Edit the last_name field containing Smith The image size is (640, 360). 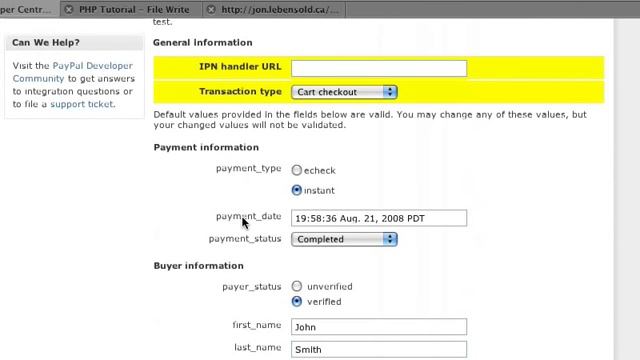click(x=379, y=349)
